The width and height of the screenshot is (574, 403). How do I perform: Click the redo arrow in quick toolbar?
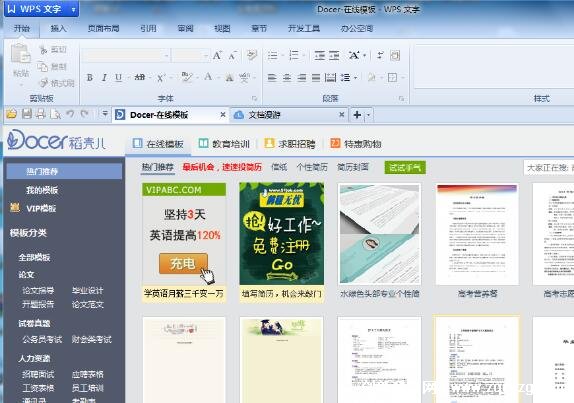[85, 114]
